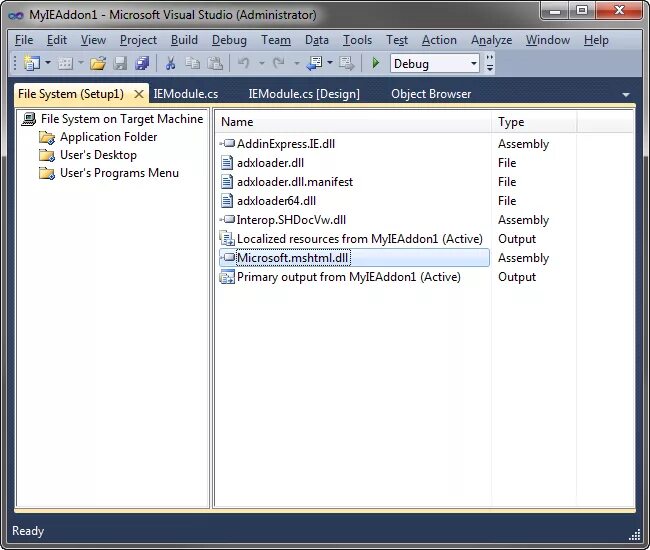Image resolution: width=650 pixels, height=550 pixels.
Task: Open the Redo history dropdown arrow
Action: click(x=296, y=63)
